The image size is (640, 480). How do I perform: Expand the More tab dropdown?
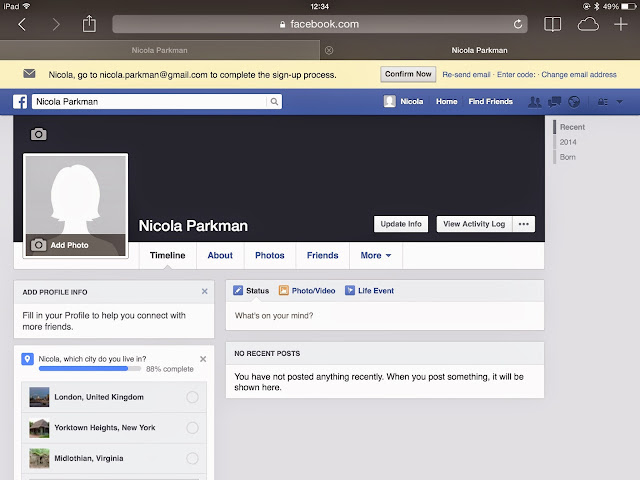pos(376,256)
